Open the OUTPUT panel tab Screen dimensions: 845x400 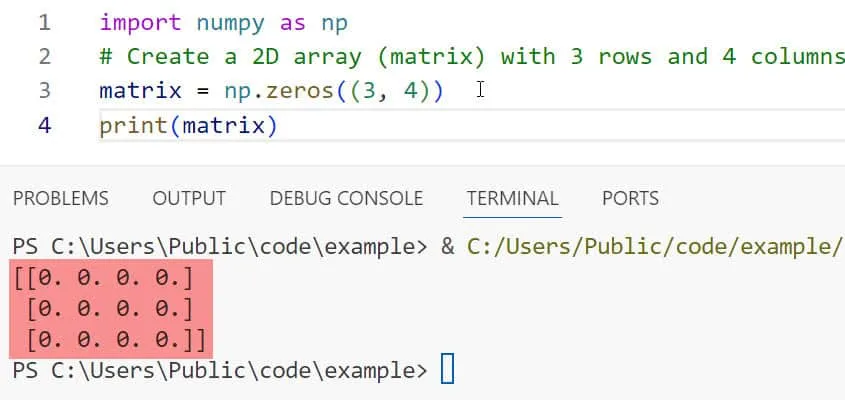click(189, 198)
